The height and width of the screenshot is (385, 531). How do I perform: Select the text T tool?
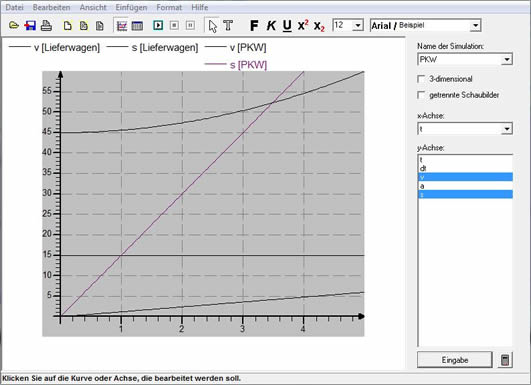(228, 25)
